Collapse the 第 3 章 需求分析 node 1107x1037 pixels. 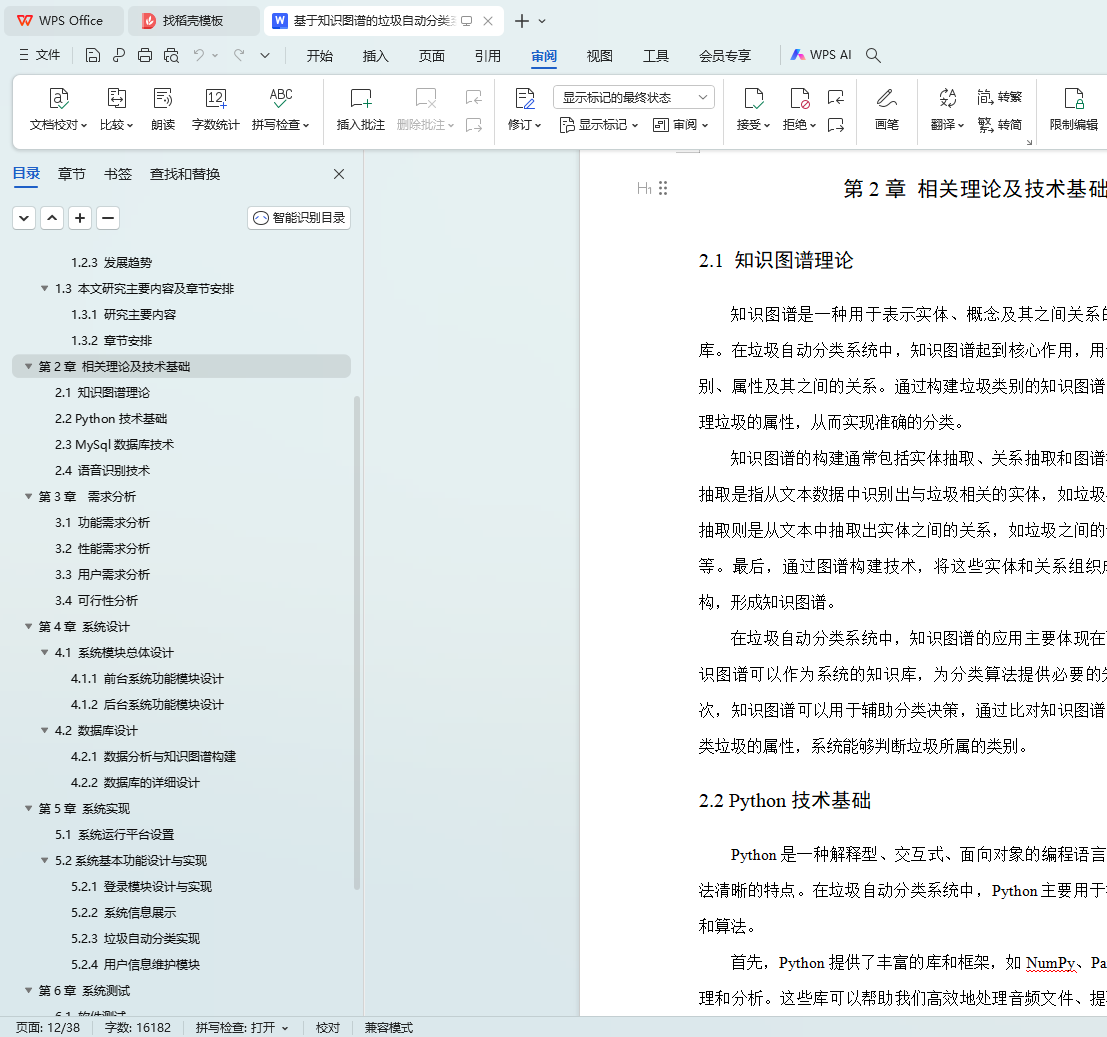[x=29, y=496]
